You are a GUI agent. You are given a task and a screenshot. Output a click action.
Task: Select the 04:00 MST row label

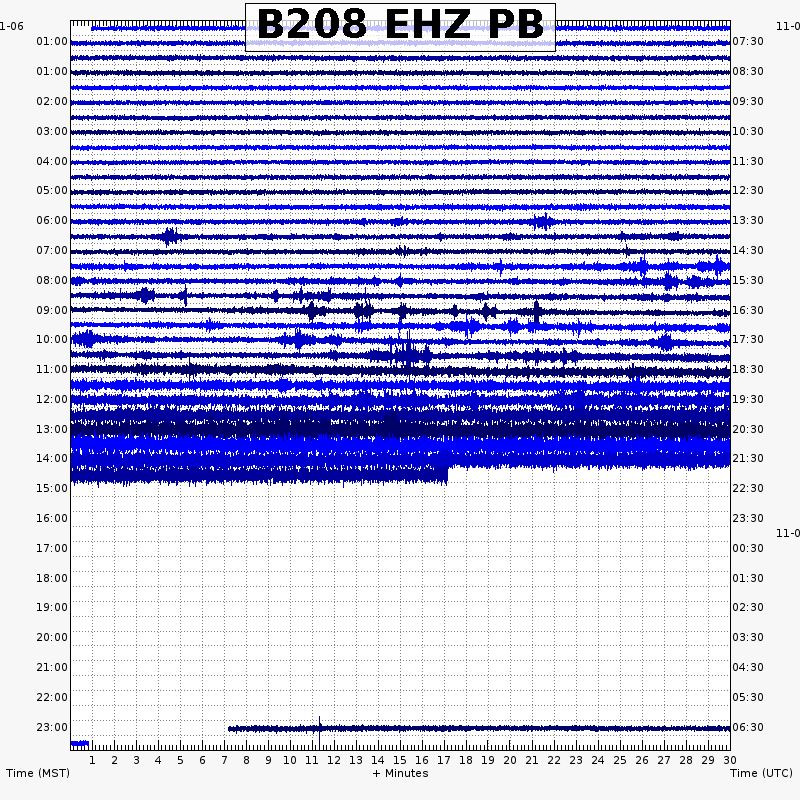(x=52, y=161)
